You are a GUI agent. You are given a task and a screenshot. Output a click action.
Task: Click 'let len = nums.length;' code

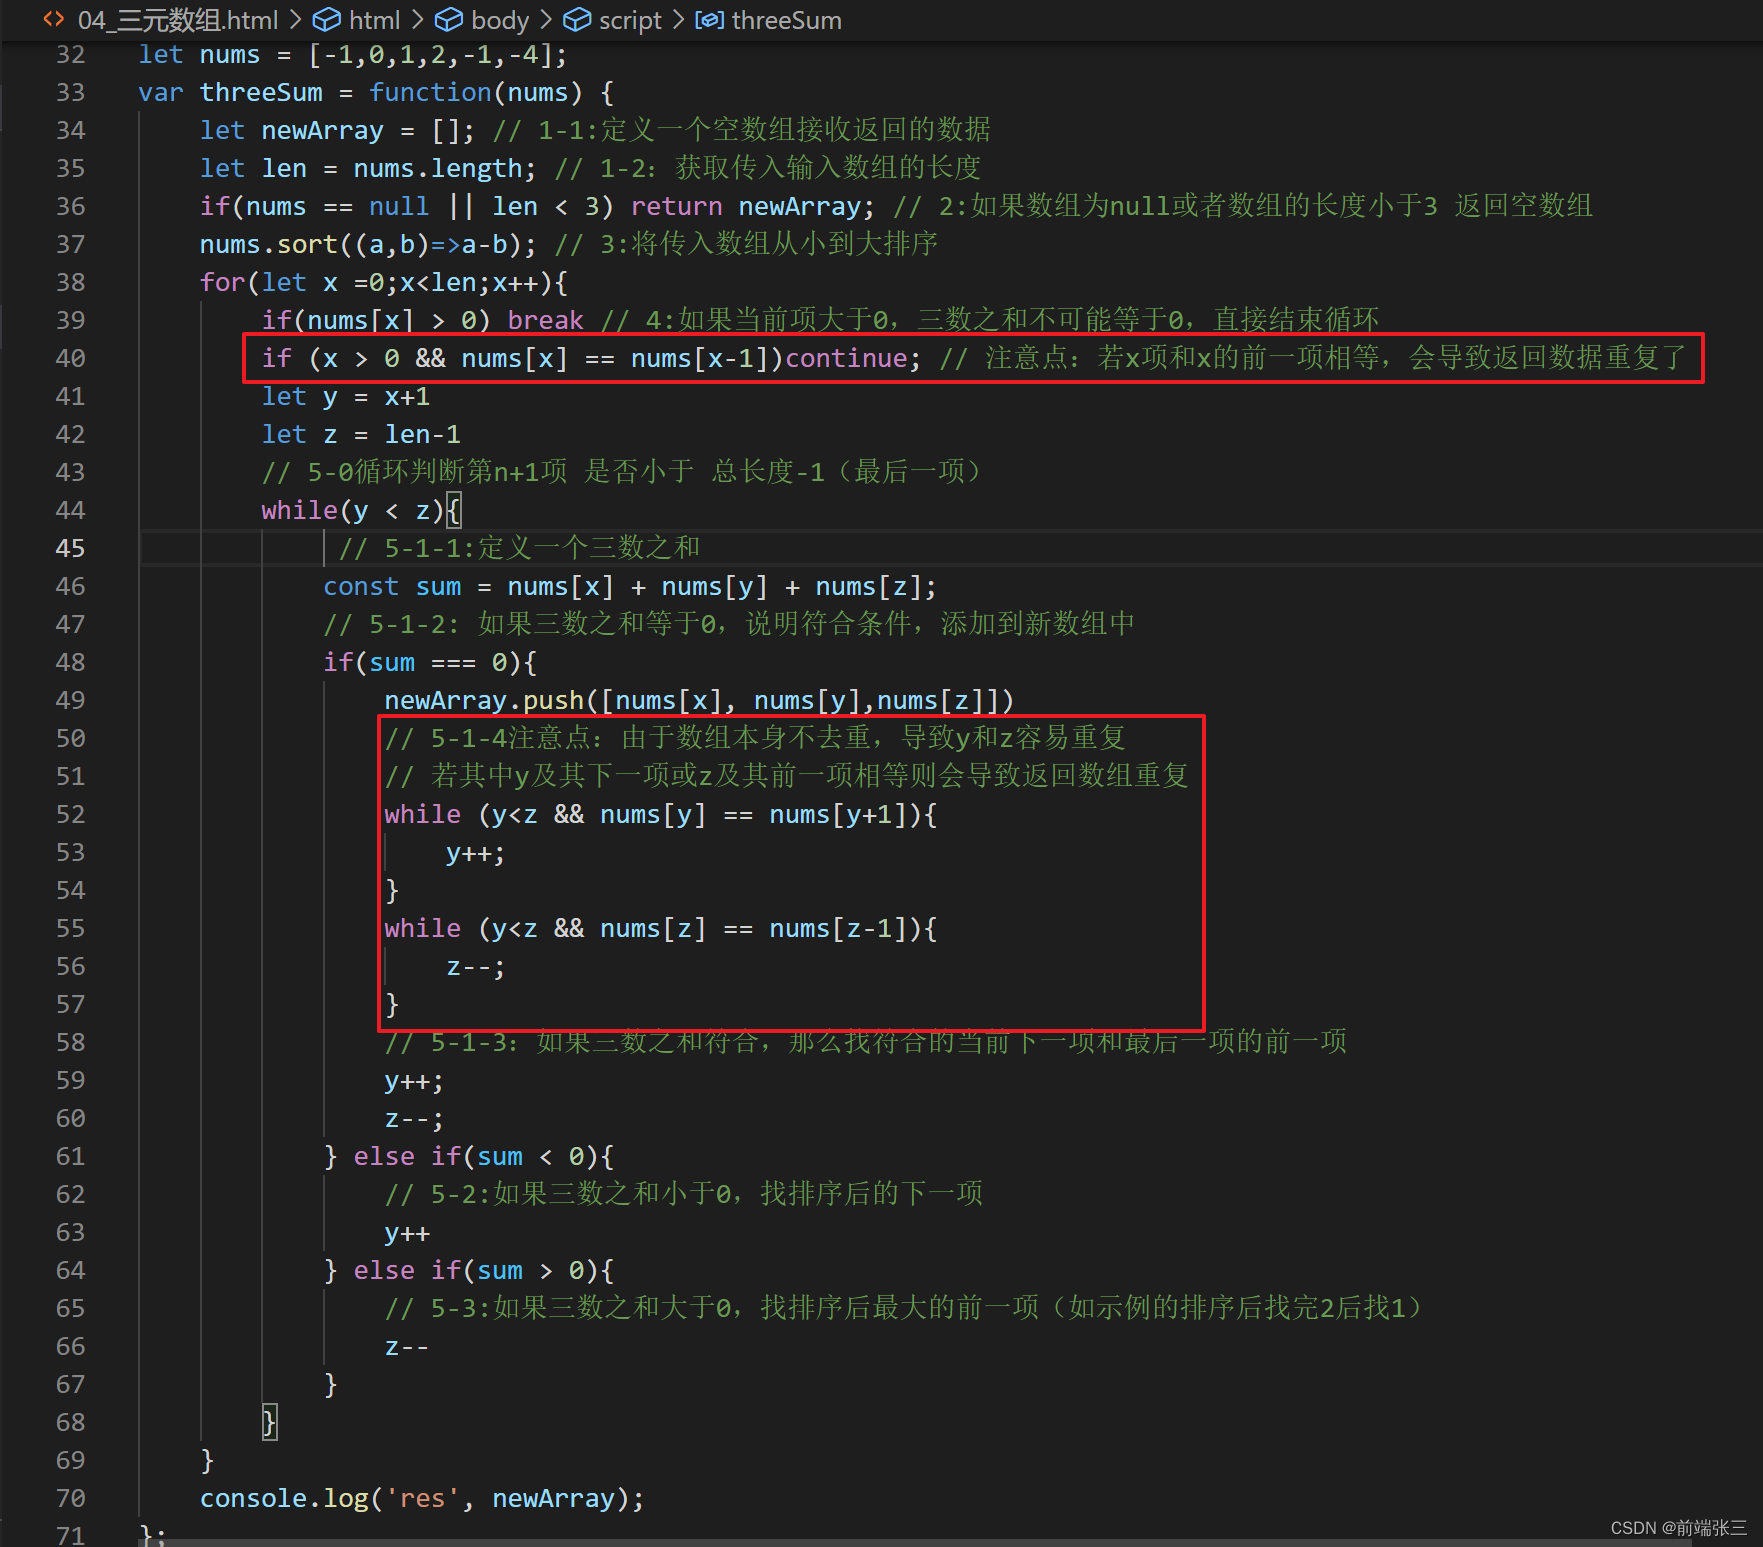[x=368, y=168]
